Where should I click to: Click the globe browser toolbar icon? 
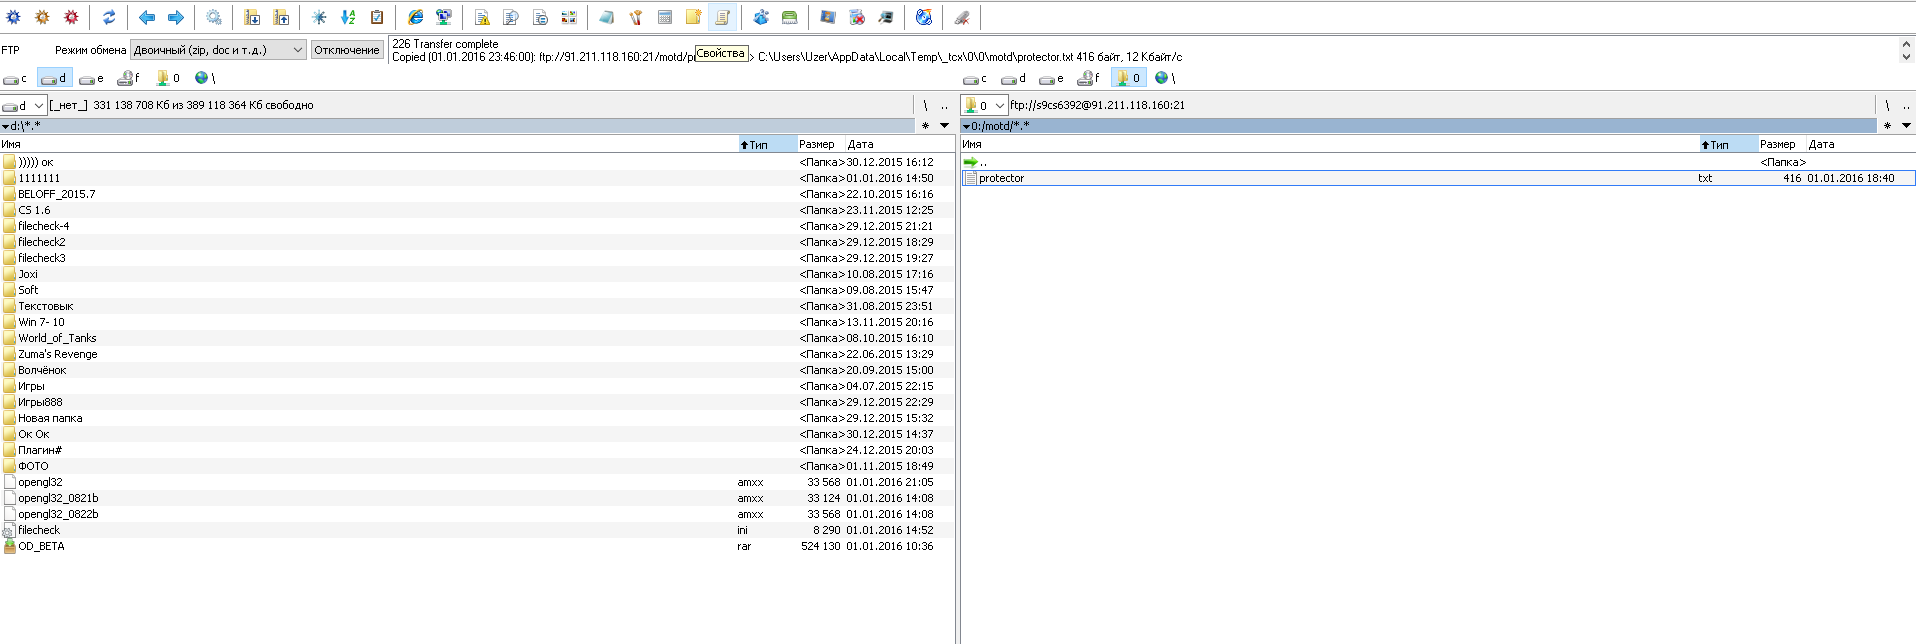(924, 17)
